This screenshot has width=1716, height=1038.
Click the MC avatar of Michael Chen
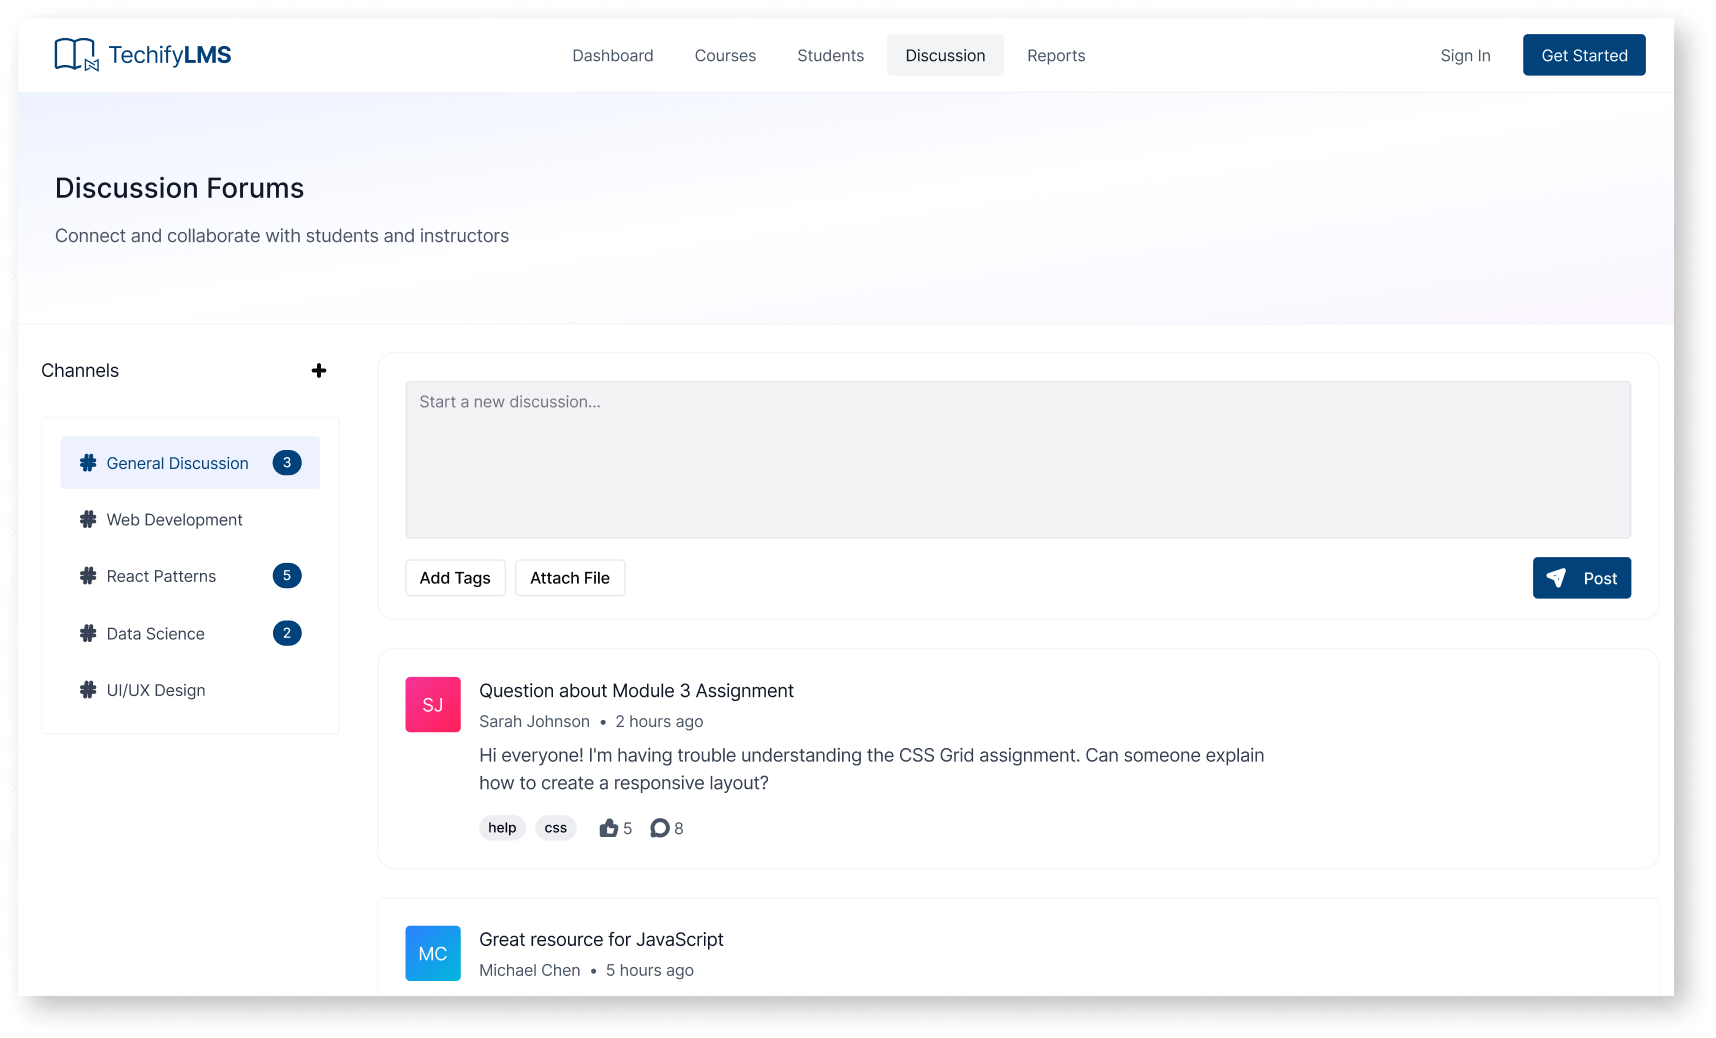coord(433,953)
